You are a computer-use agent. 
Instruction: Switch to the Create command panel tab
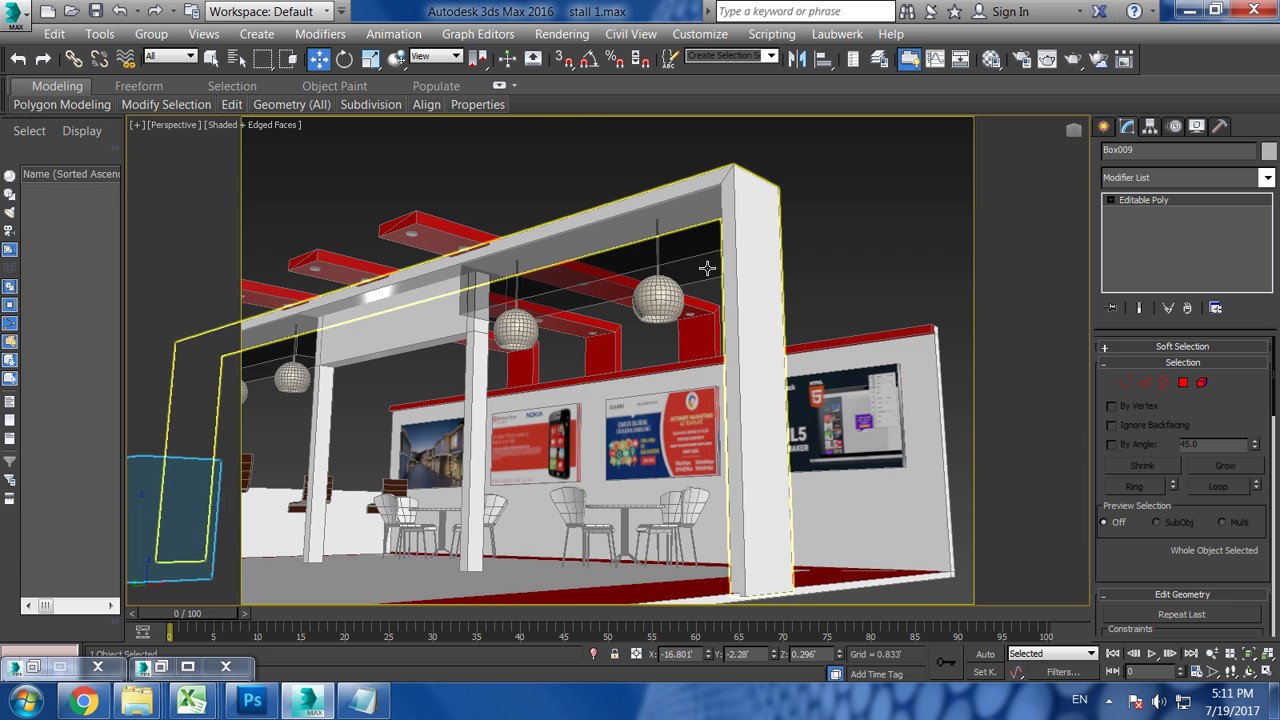pos(1104,127)
